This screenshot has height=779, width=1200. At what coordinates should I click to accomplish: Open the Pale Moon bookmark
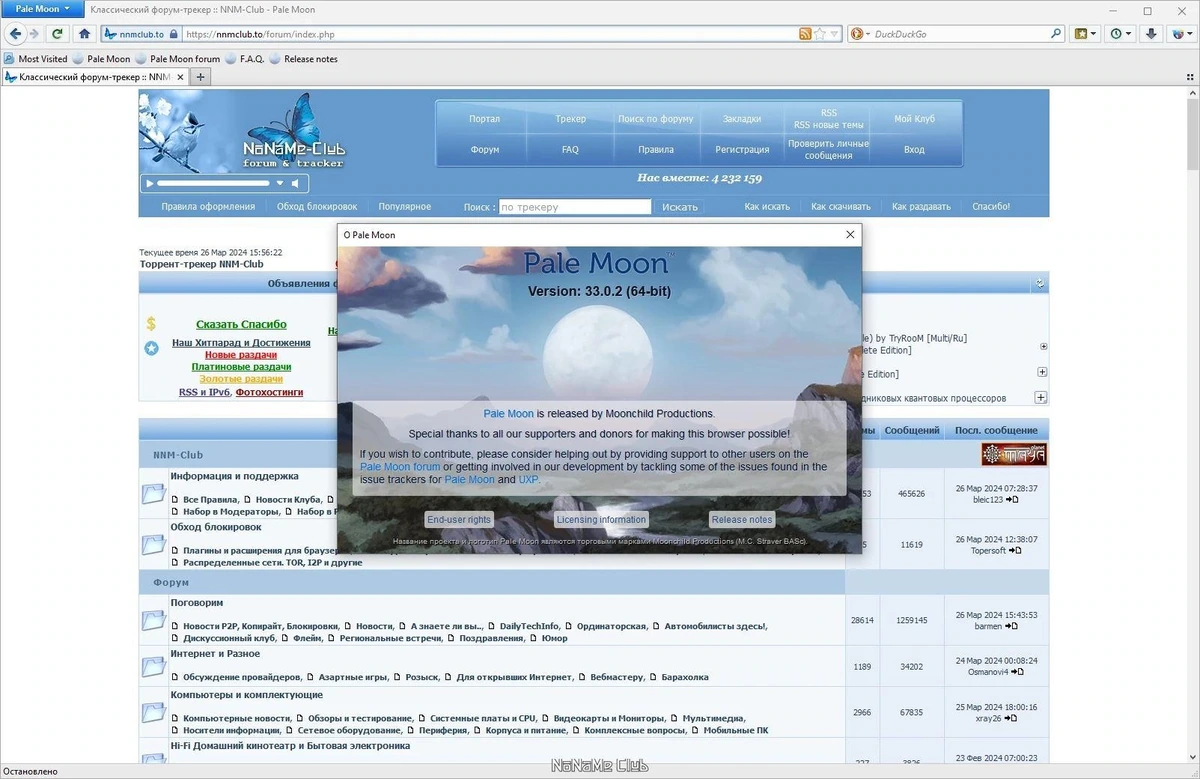[x=101, y=59]
